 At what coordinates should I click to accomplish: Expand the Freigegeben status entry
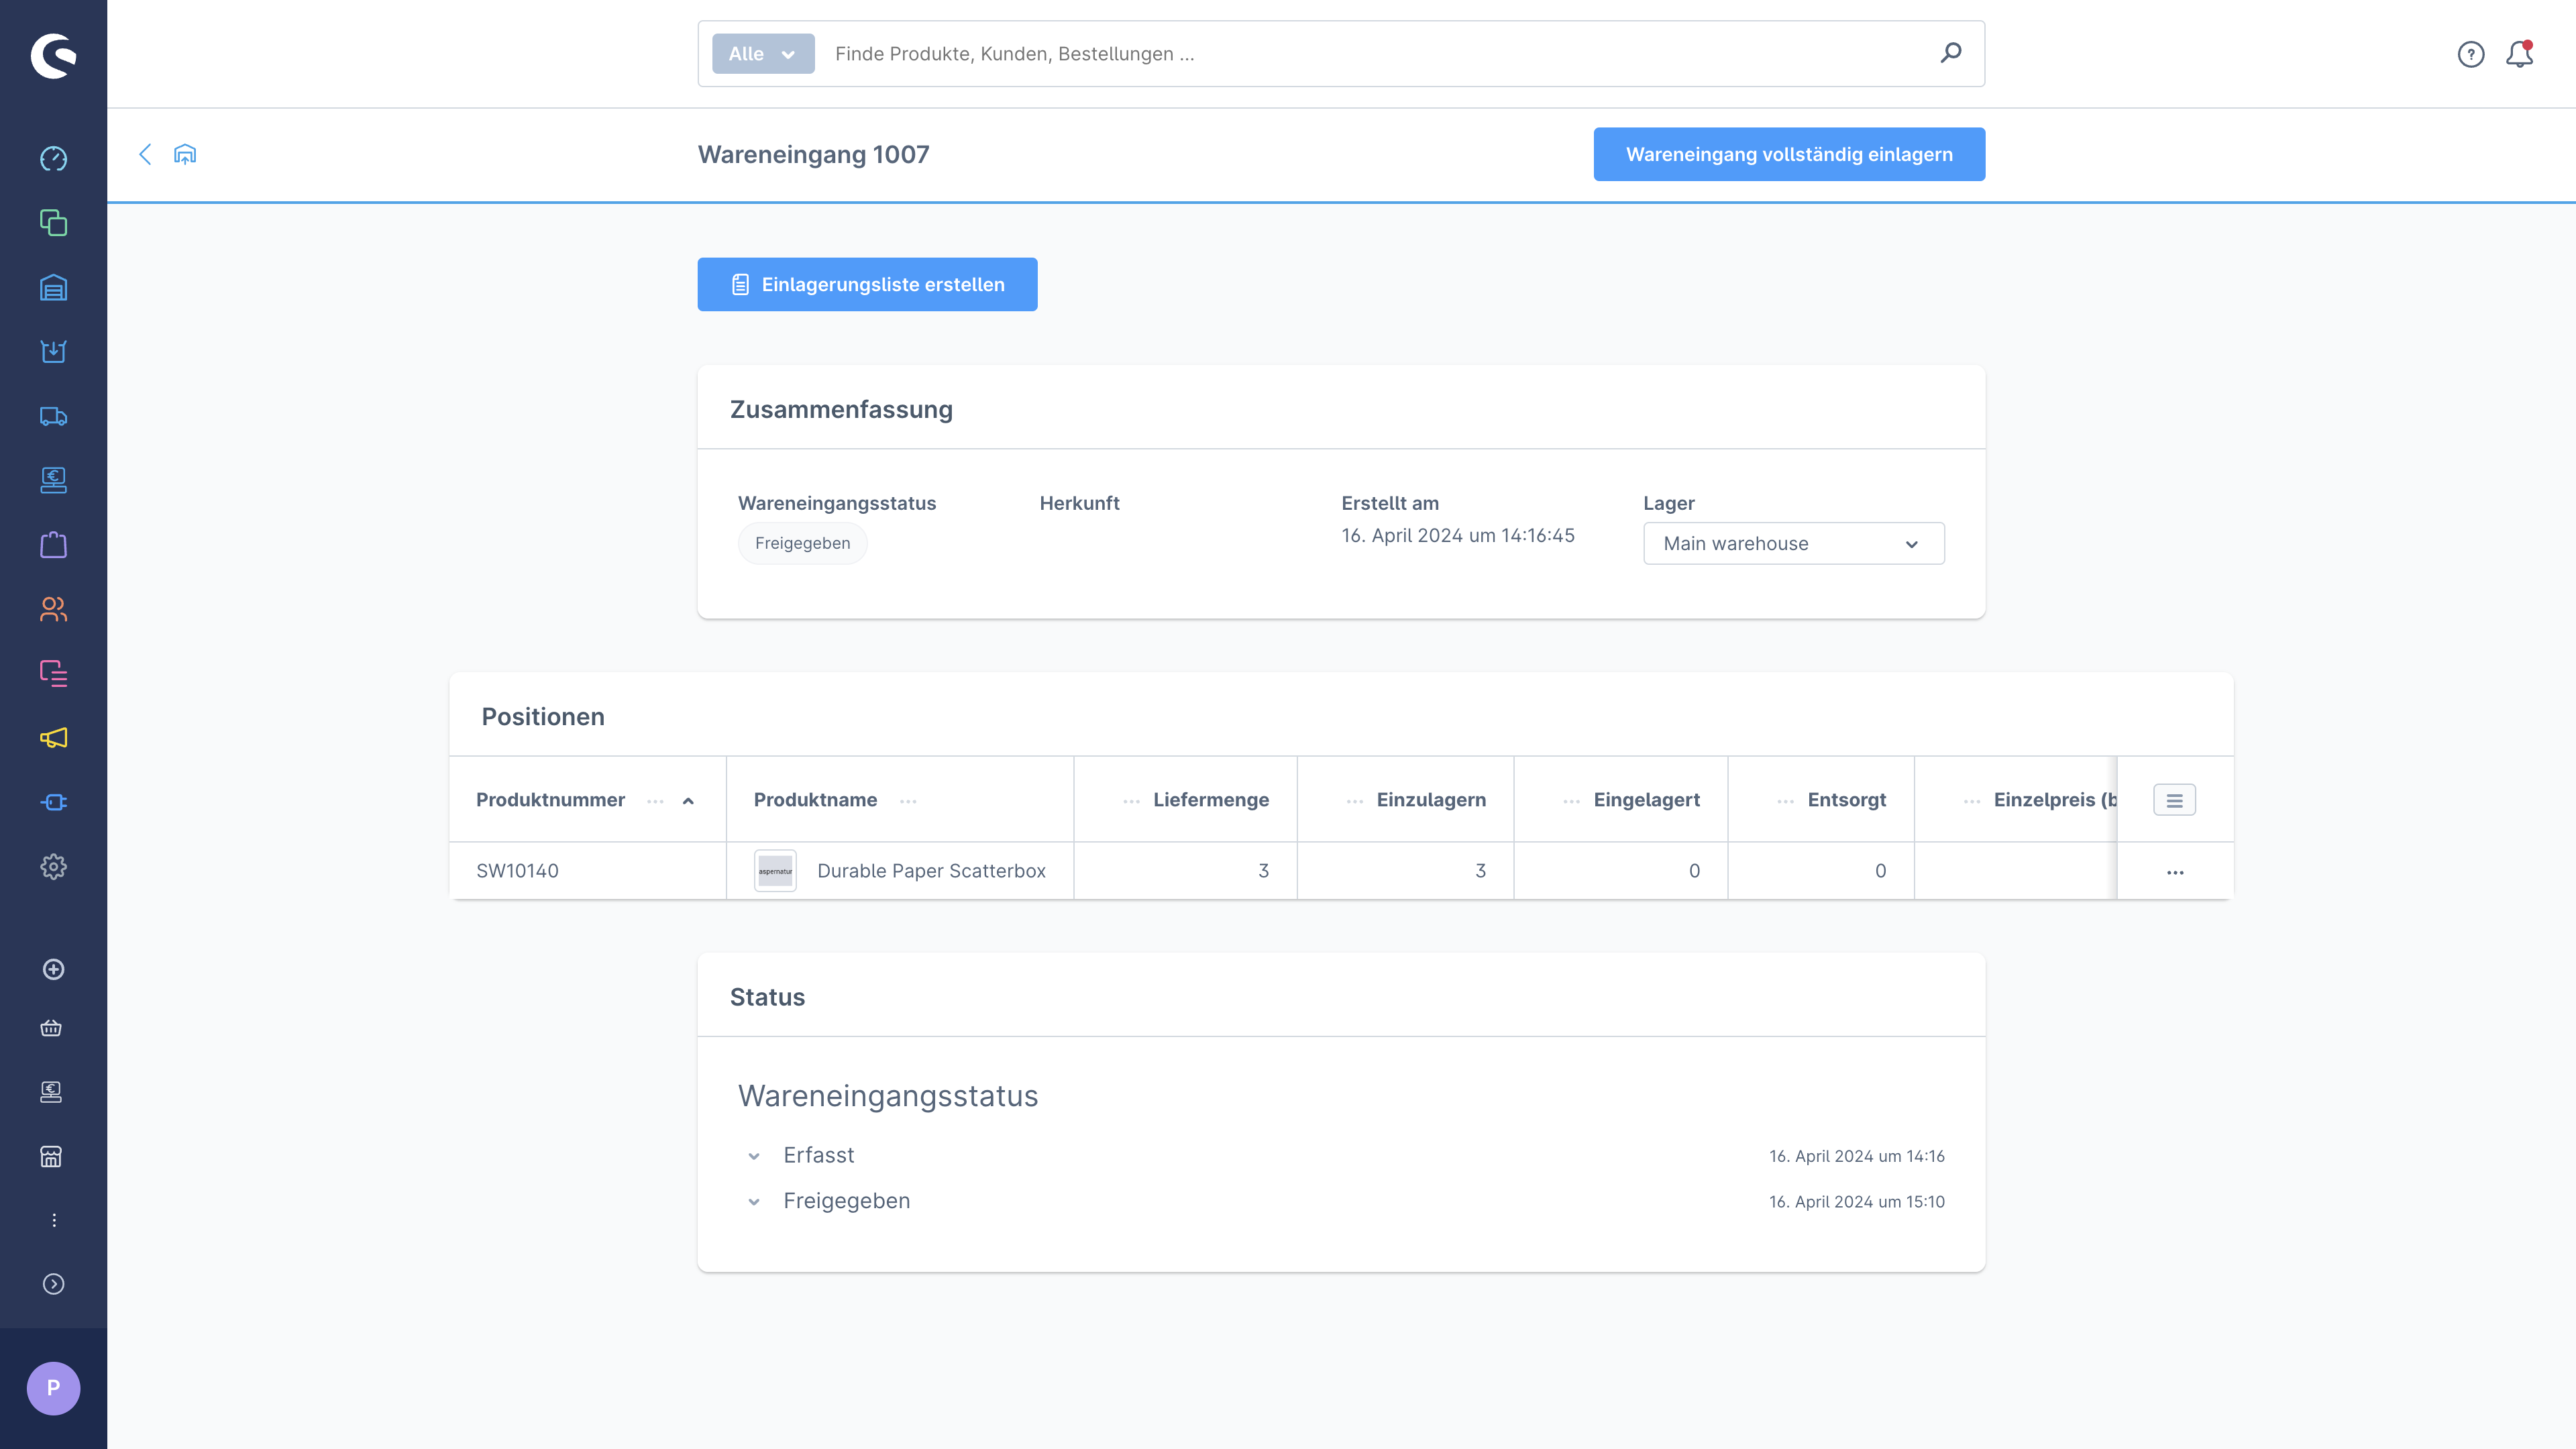click(x=754, y=1202)
